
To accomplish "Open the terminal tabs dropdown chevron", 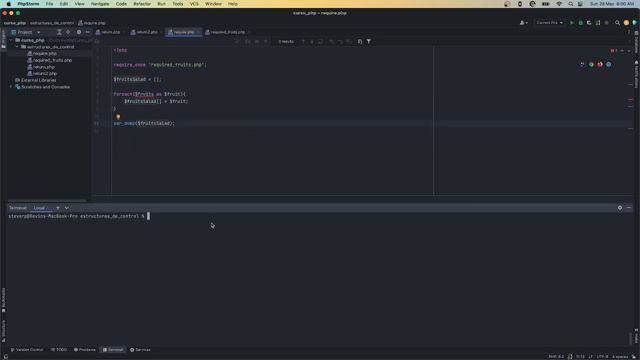I will pos(67,208).
